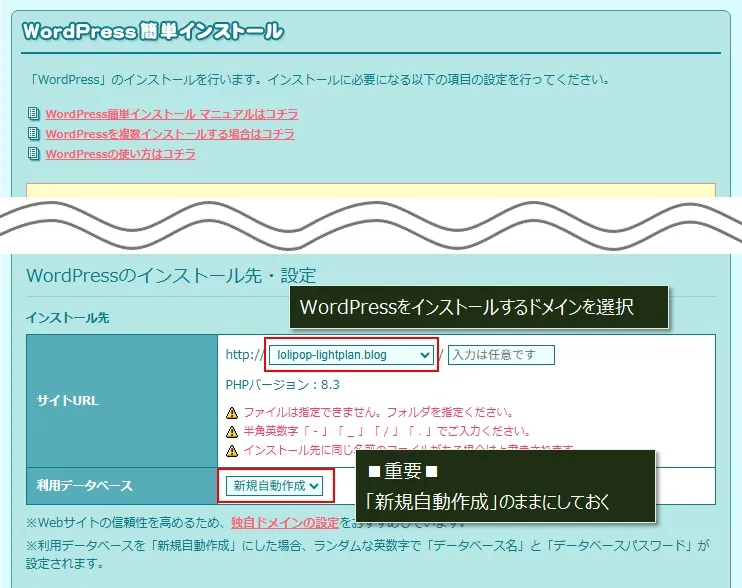Screen dimensions: 742x588
Task: Click the インストール先 section label
Action: pos(68,317)
